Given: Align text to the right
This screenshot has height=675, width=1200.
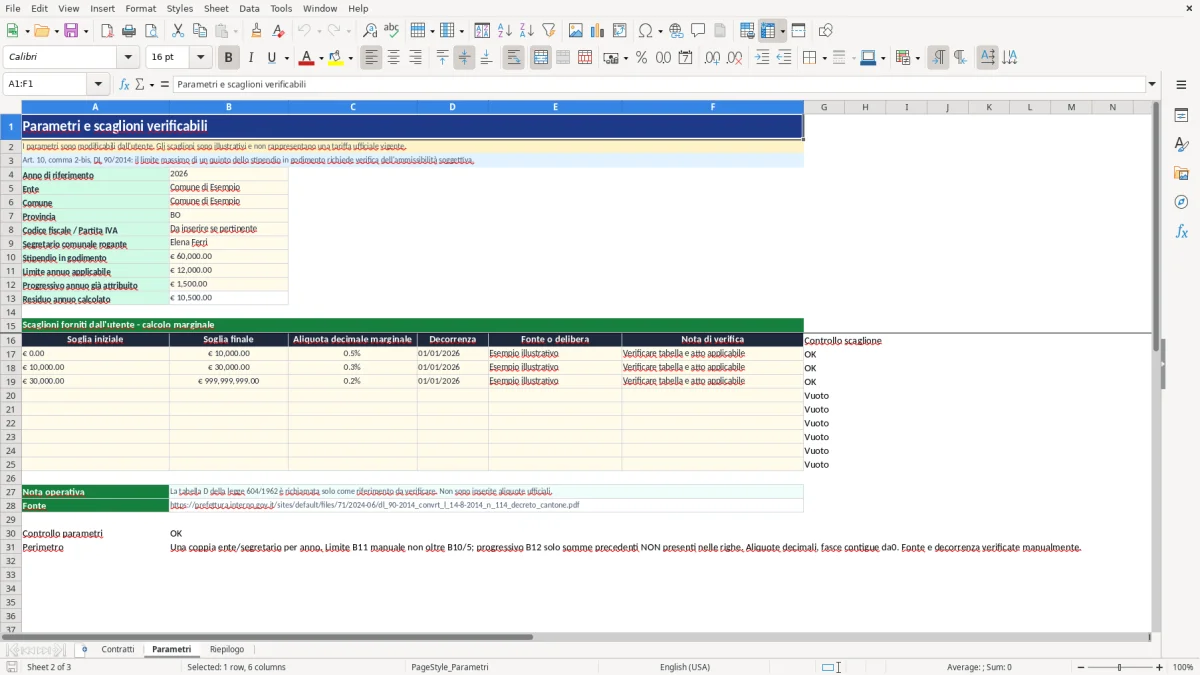Looking at the screenshot, I should pyautogui.click(x=415, y=58).
